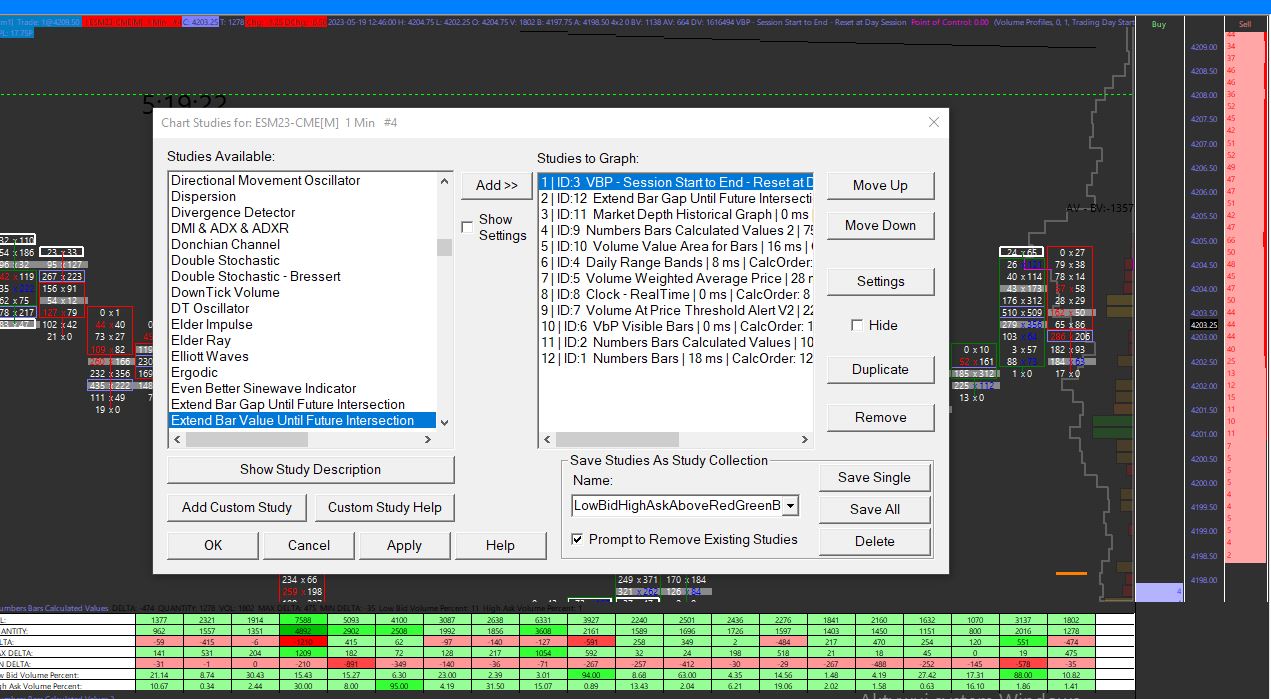This screenshot has height=699, width=1271.
Task: Select ID:9 Numbers Bars Calculated Values 2
Action: (676, 230)
